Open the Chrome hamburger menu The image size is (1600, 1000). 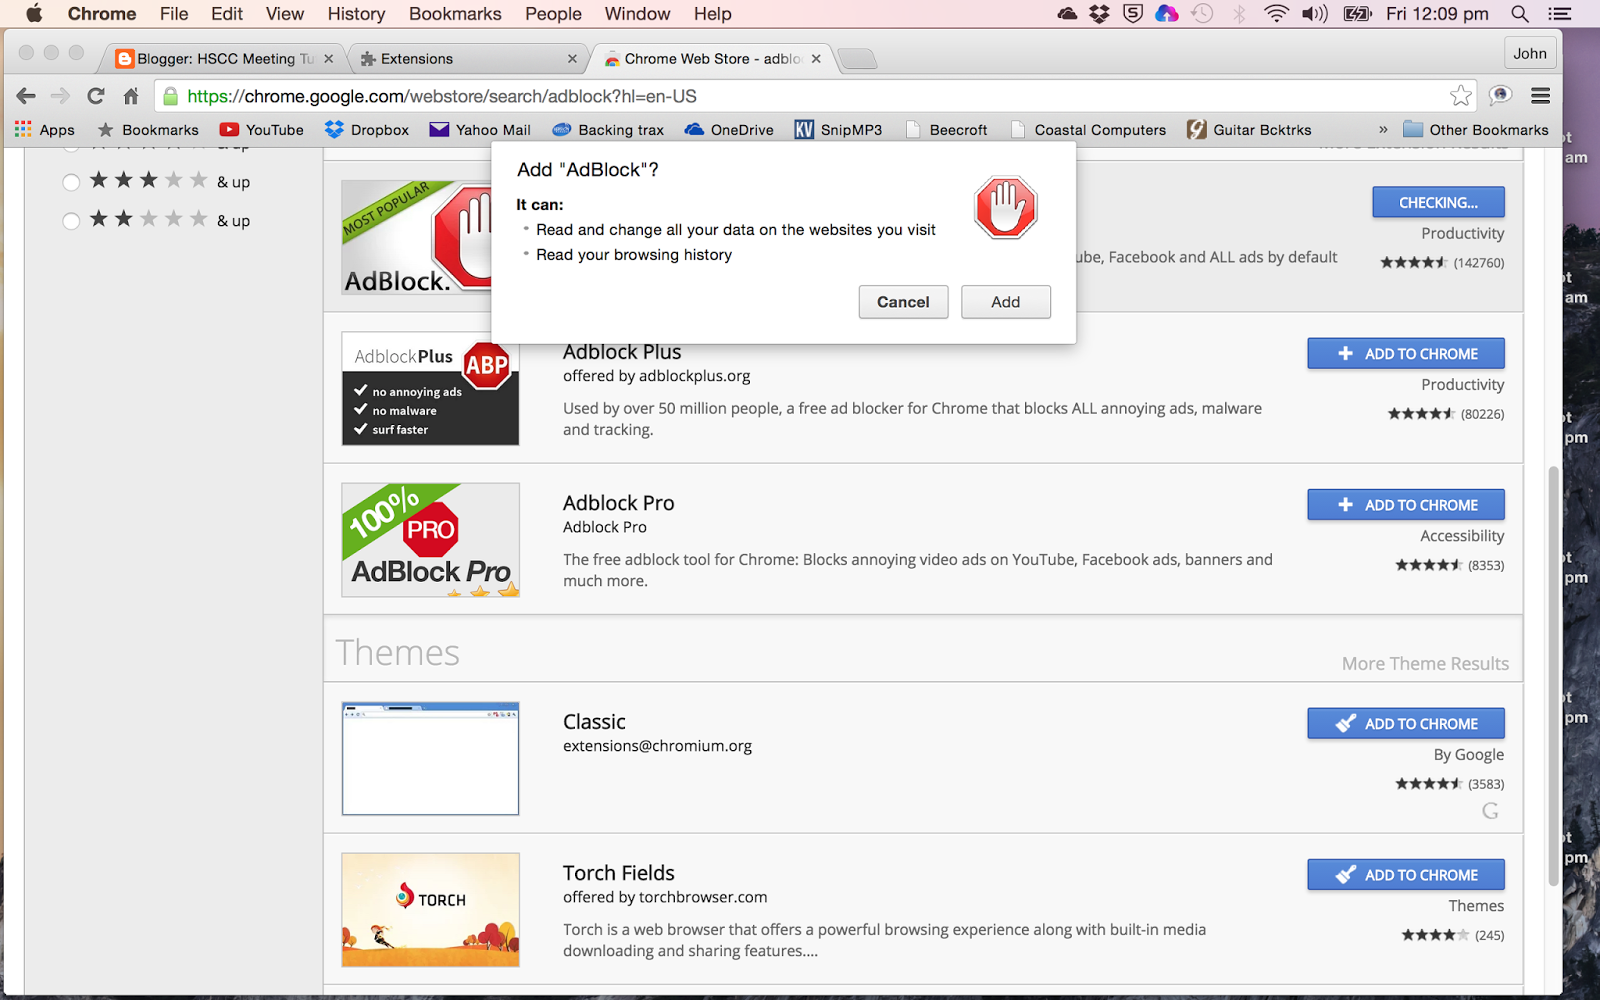[1540, 96]
